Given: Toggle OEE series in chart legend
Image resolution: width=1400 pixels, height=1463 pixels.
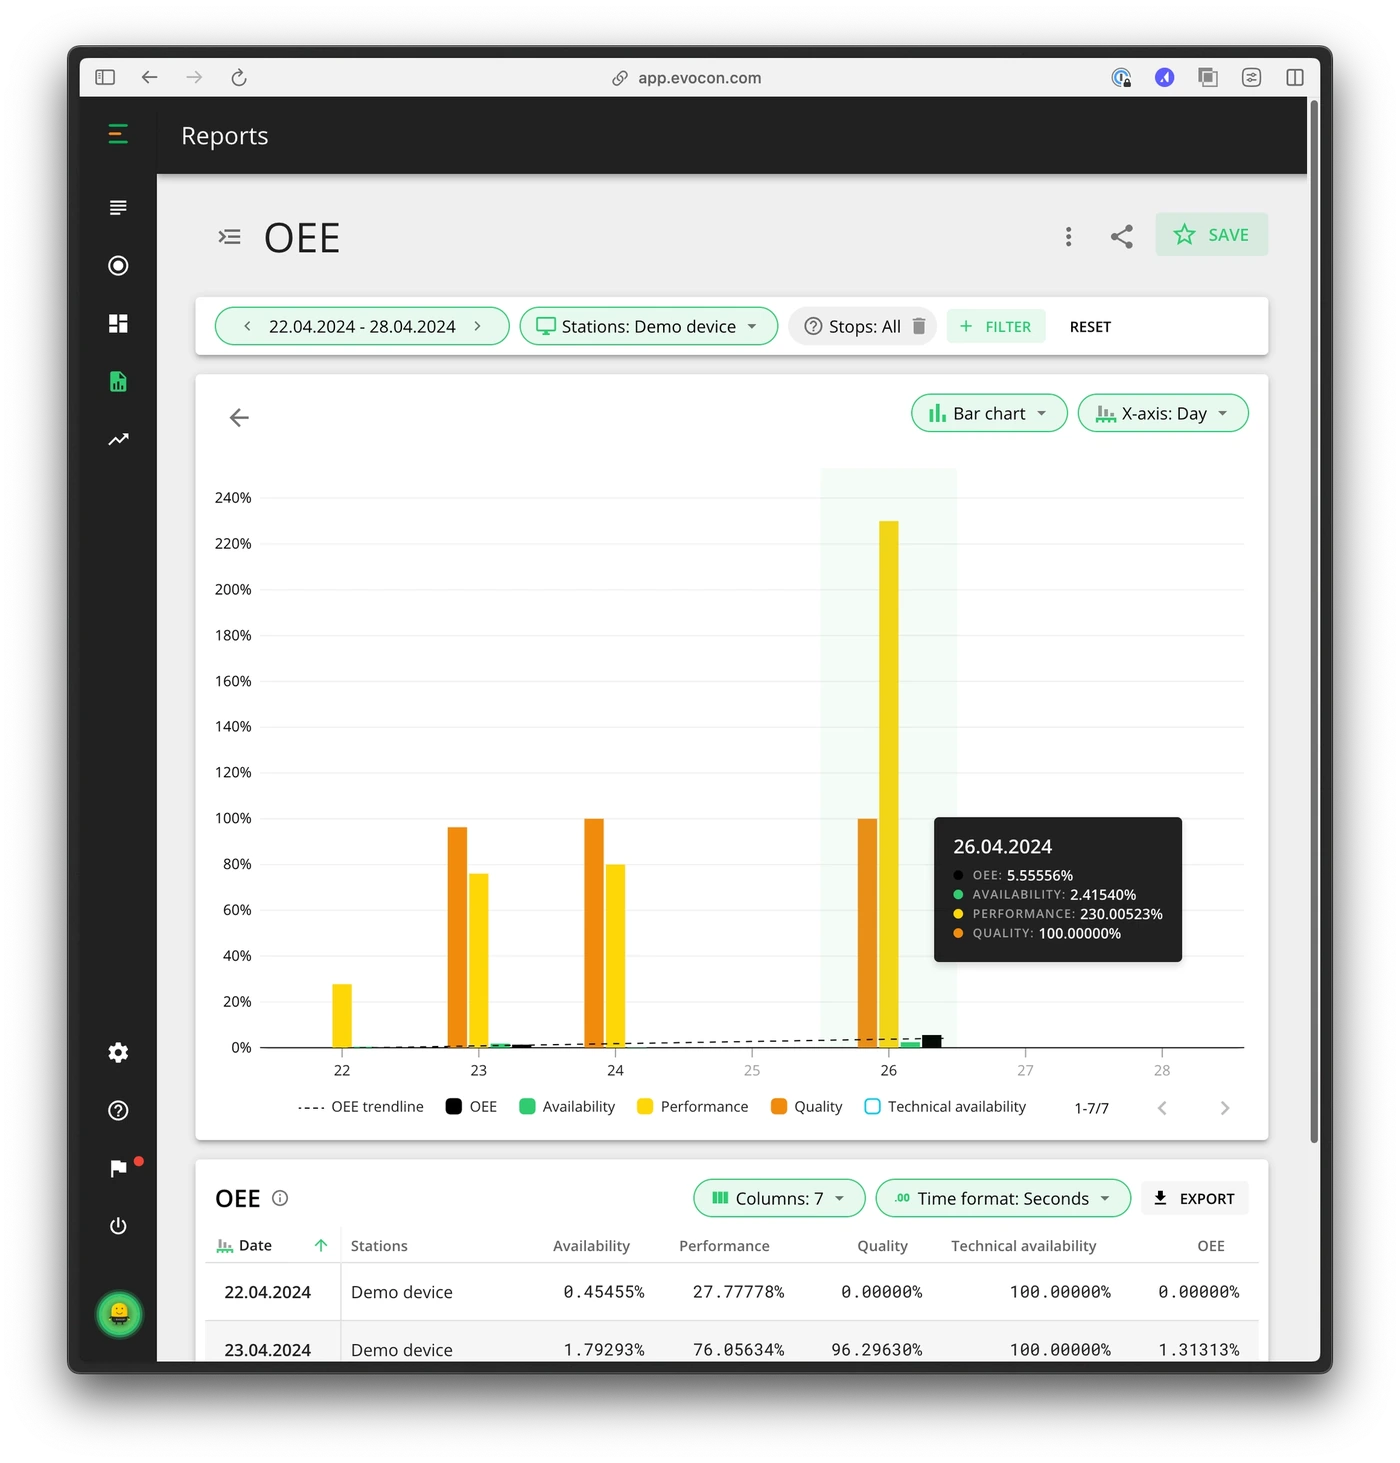Looking at the screenshot, I should pos(471,1107).
